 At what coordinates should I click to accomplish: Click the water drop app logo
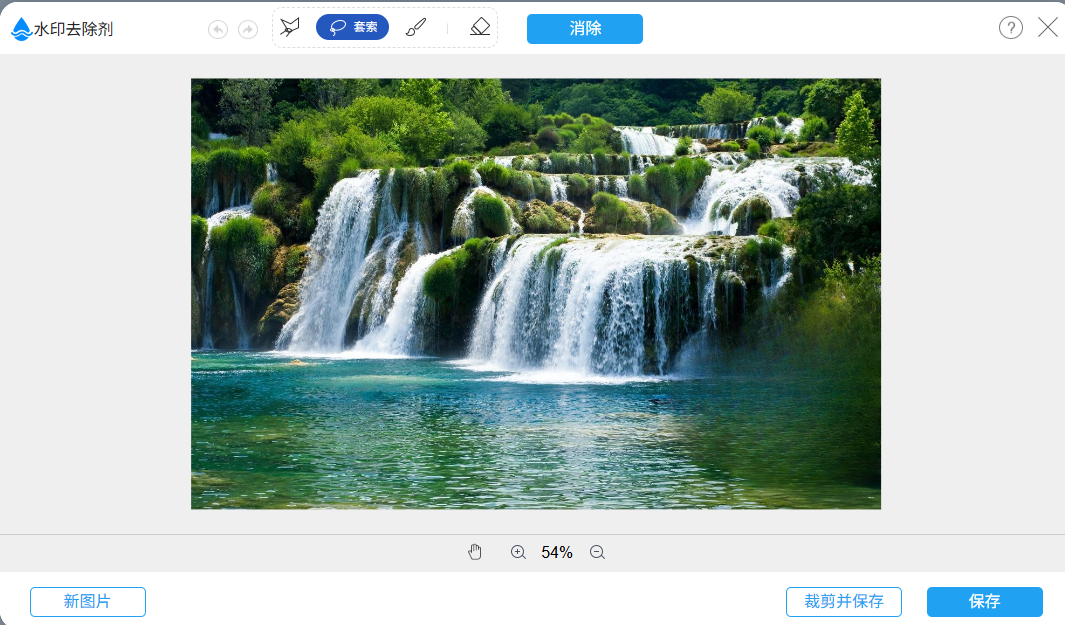click(x=21, y=29)
